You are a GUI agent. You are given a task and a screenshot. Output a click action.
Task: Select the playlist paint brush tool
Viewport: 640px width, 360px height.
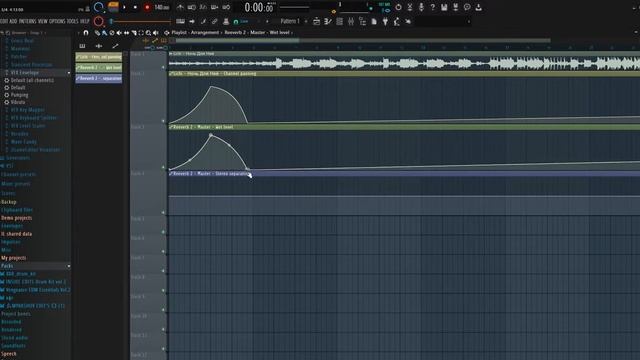pyautogui.click(x=104, y=33)
